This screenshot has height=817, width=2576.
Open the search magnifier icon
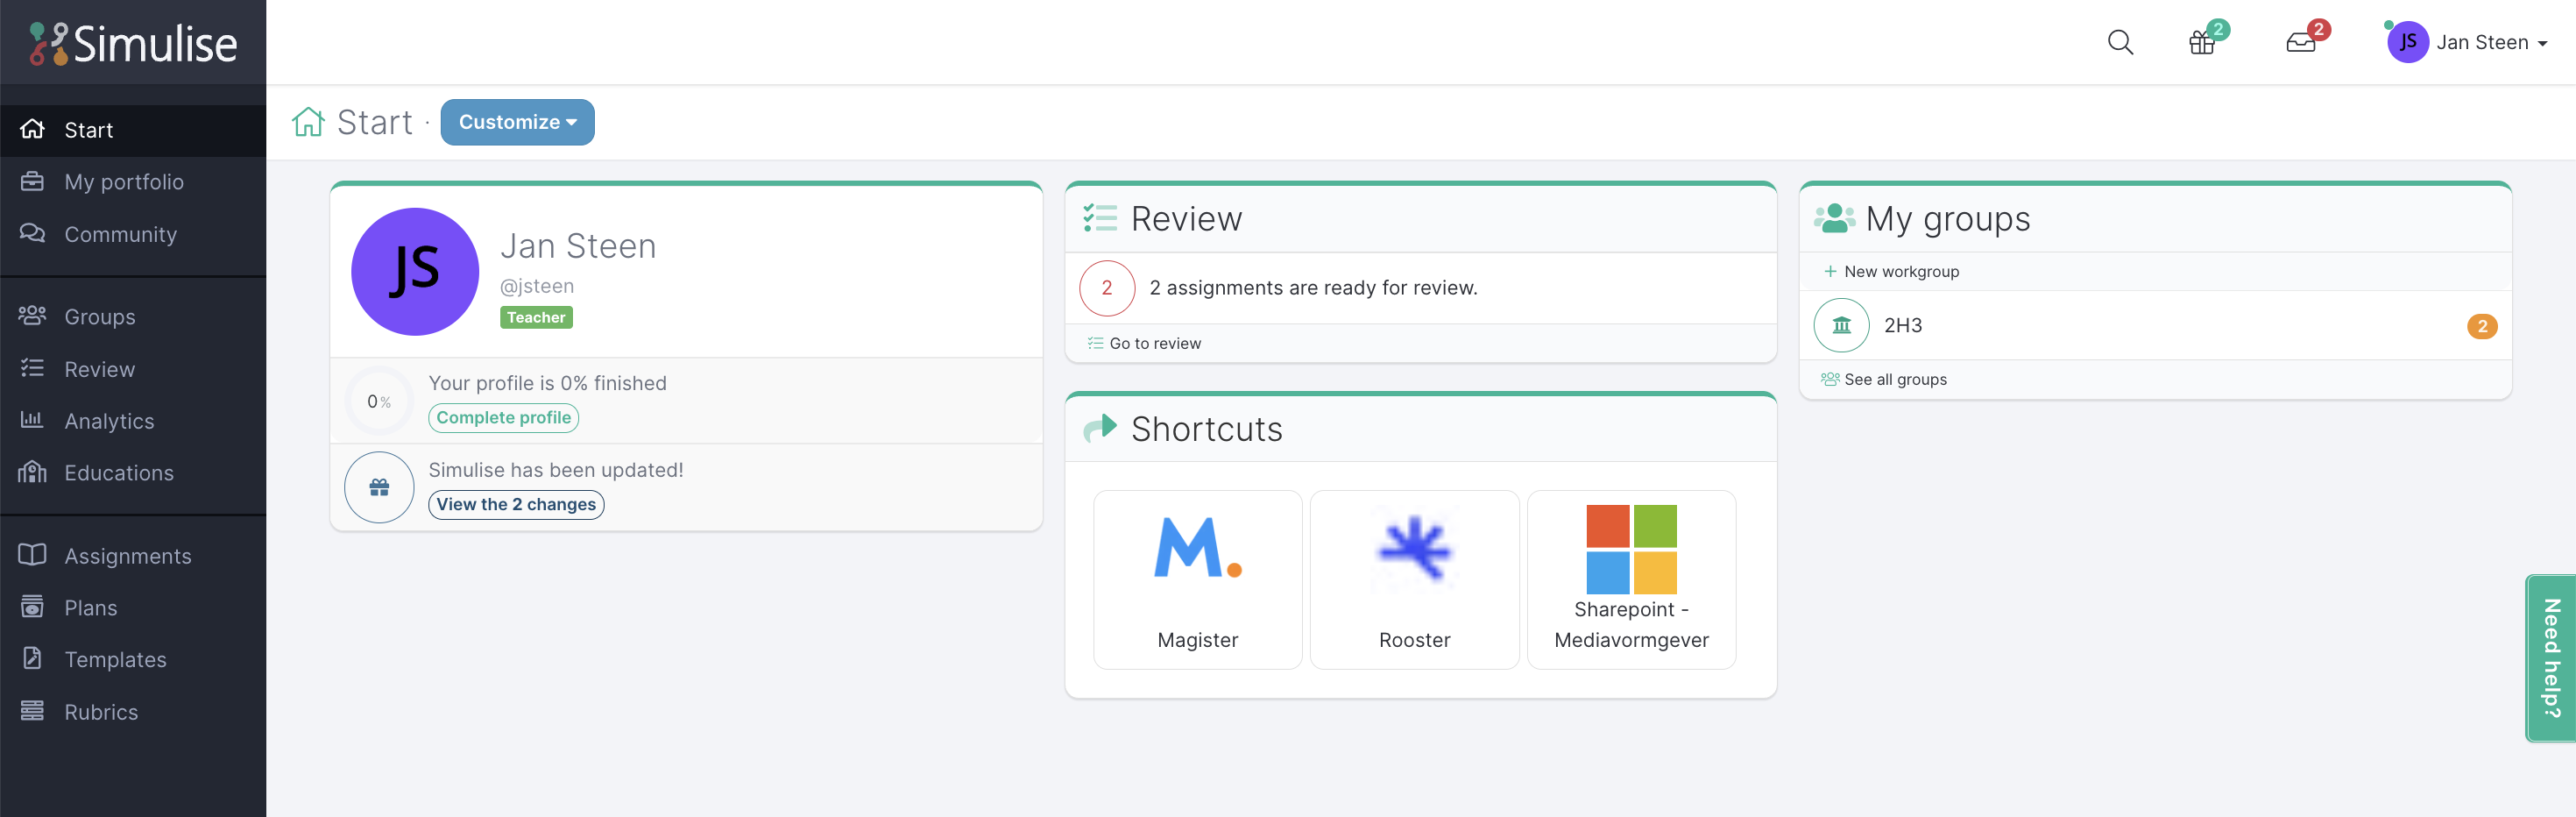click(2120, 42)
